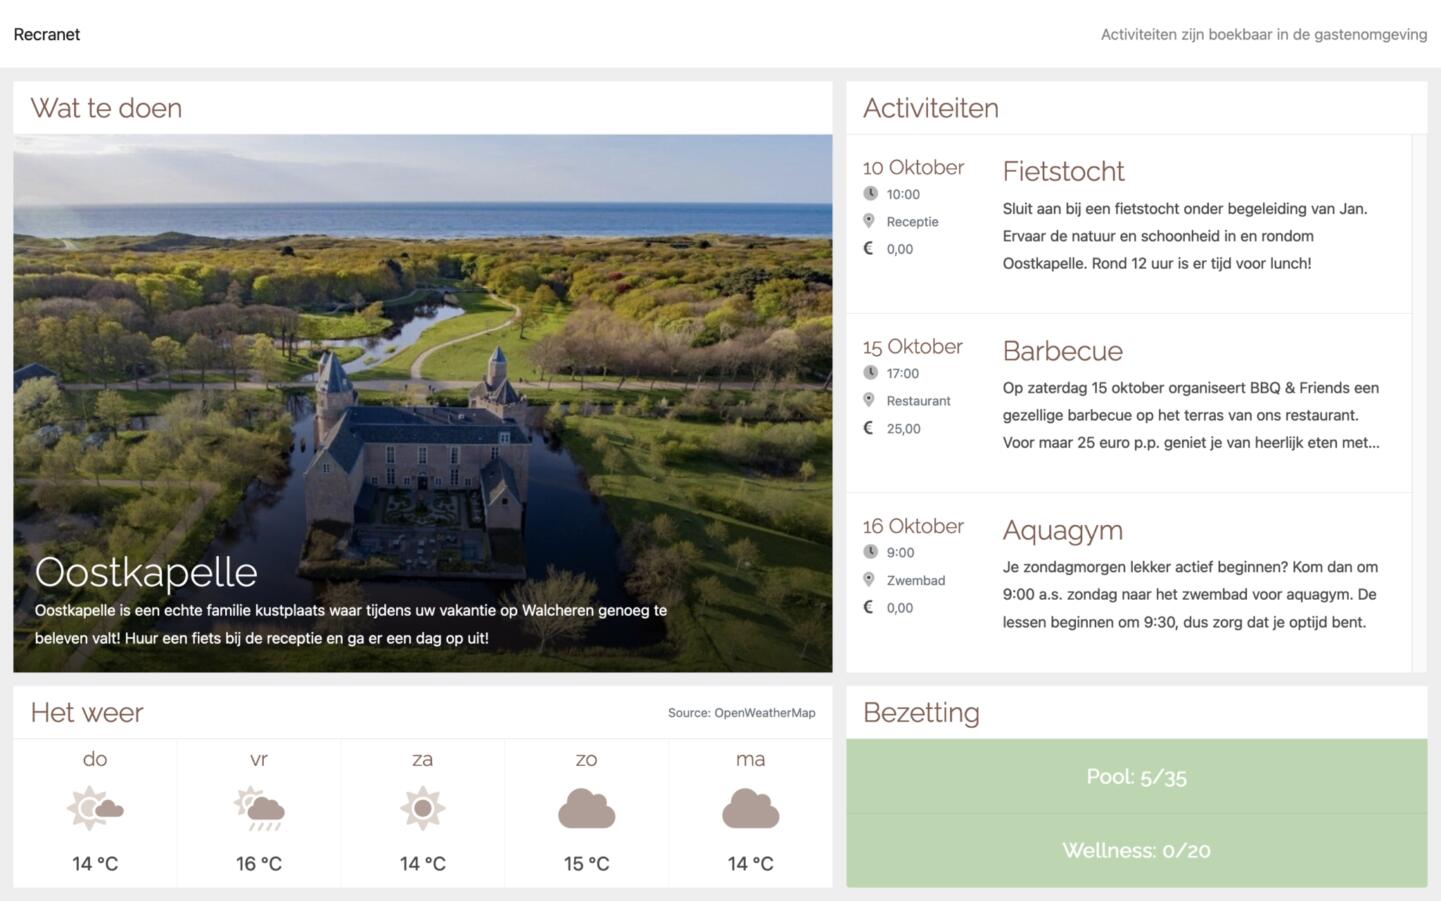Click the clock icon beside Fietstocht 10:00
The image size is (1441, 901).
coord(870,194)
